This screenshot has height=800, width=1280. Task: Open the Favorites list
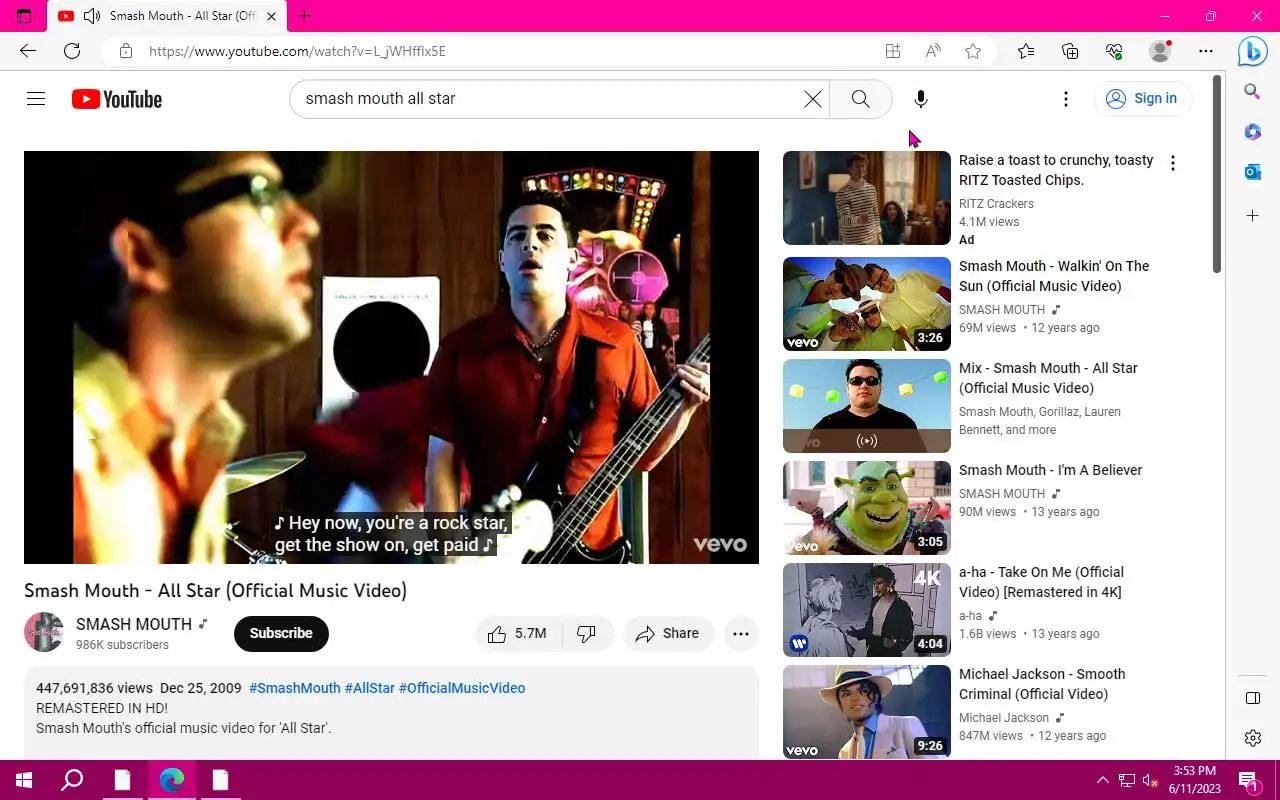click(1026, 51)
